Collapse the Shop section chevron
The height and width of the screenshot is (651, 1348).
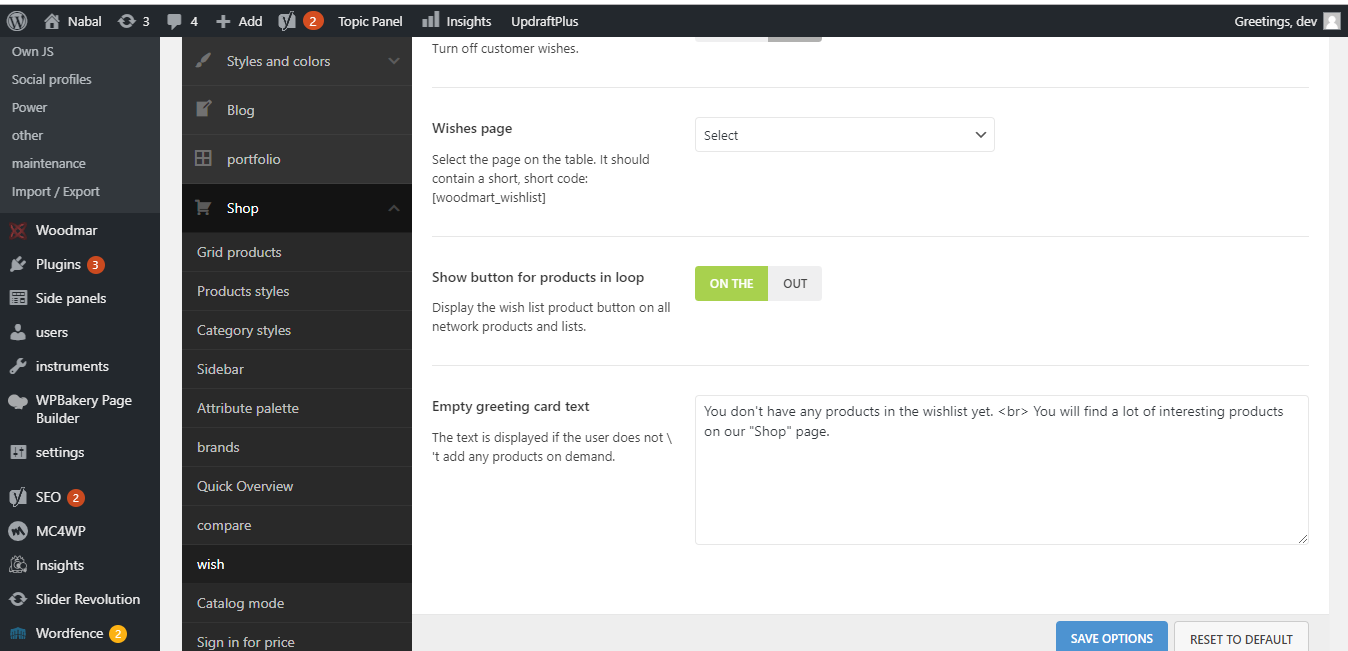[x=393, y=208]
